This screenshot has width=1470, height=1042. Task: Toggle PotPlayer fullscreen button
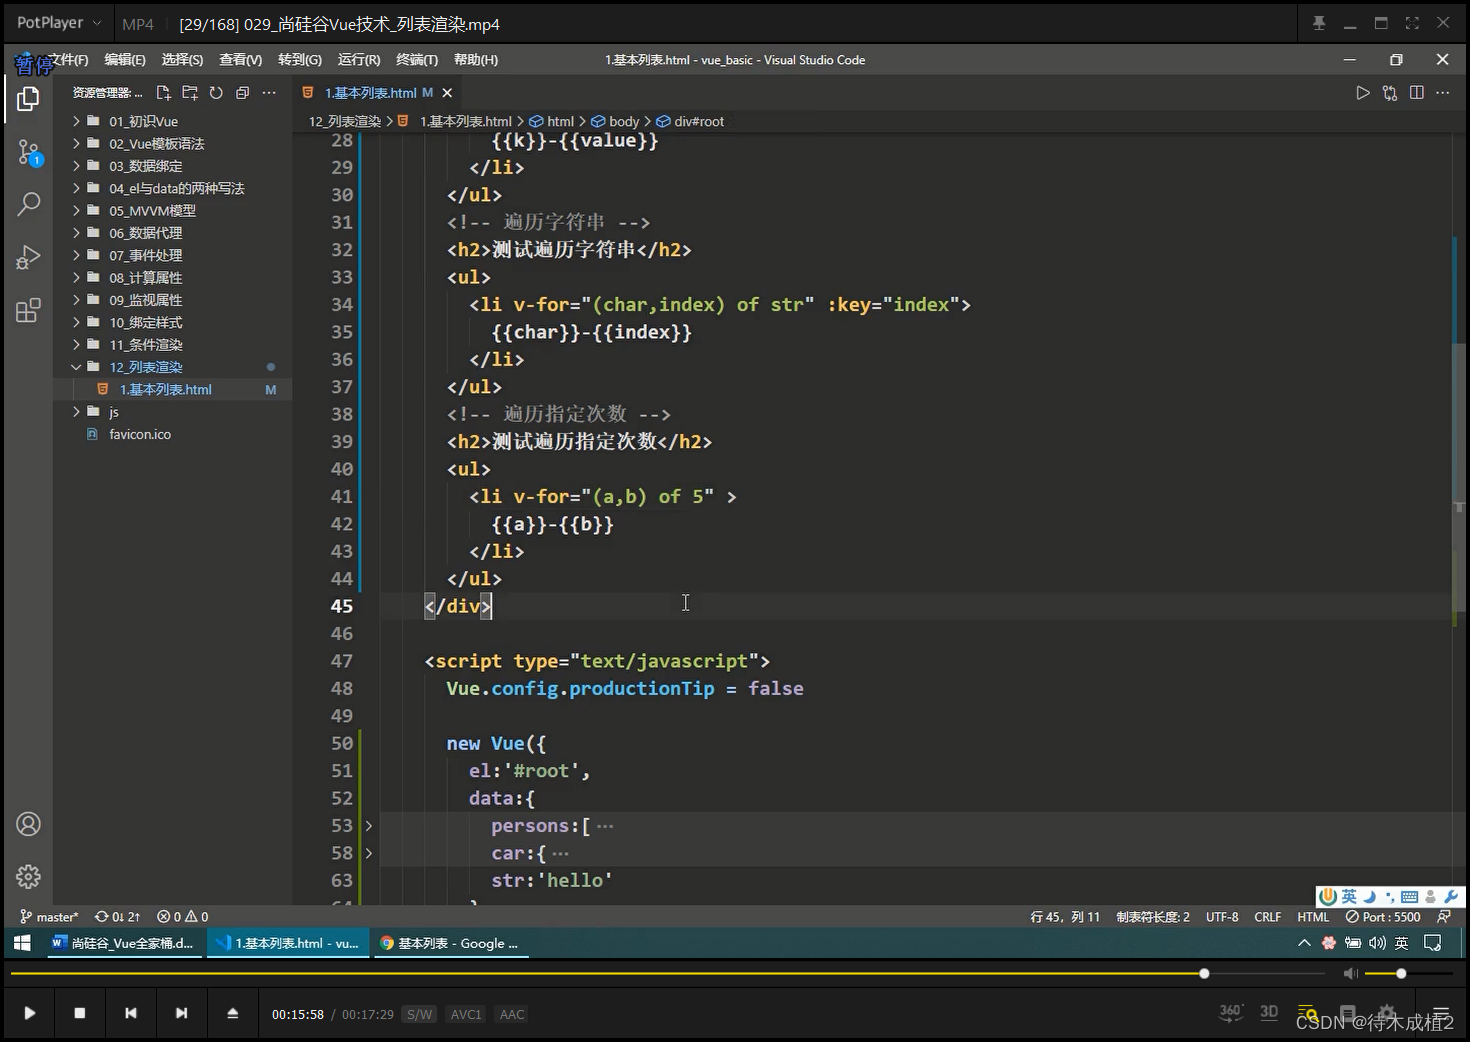click(x=1412, y=23)
